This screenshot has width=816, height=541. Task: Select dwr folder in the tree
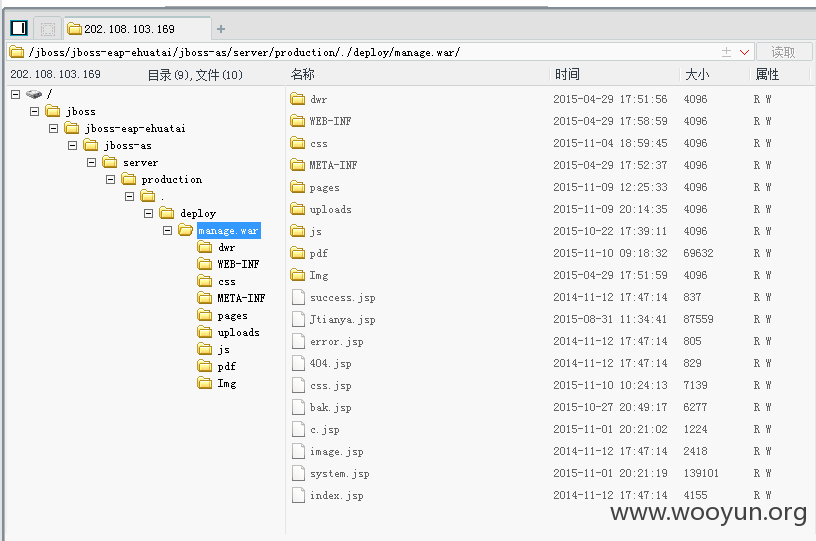[x=226, y=247]
